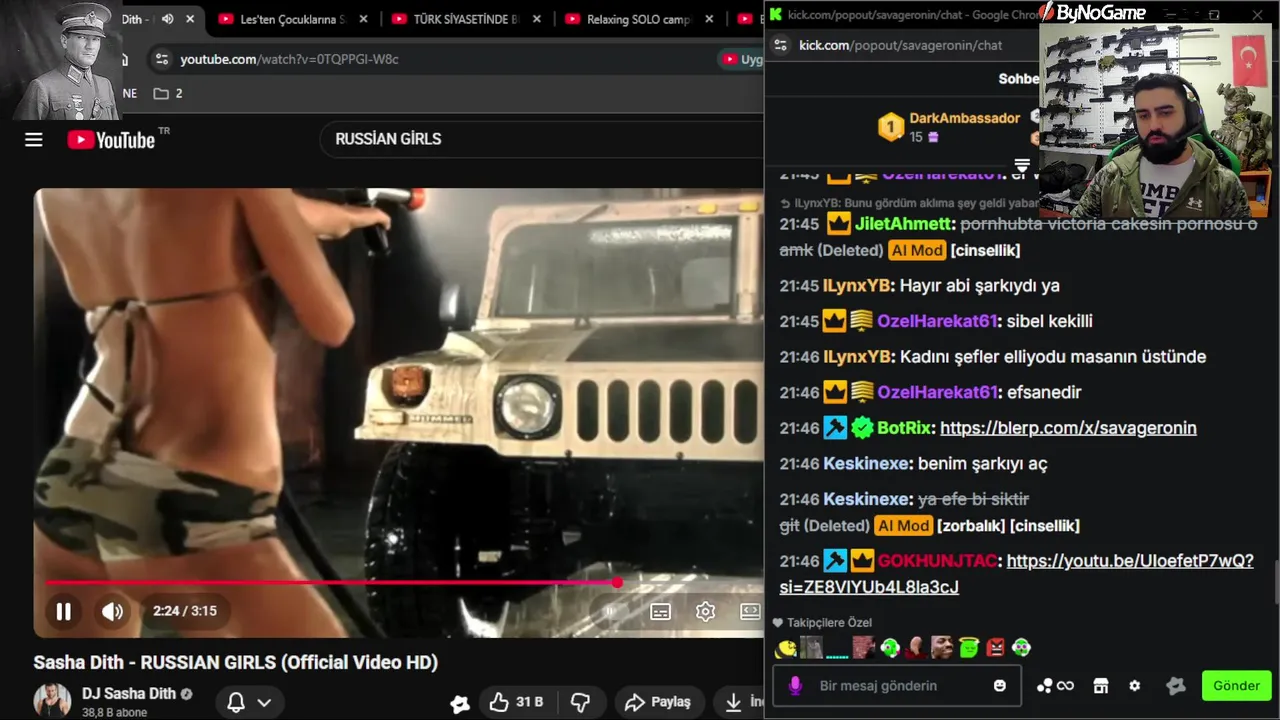Mute the YouTube player volume
Viewport: 1280px width, 720px height.
pyautogui.click(x=112, y=611)
